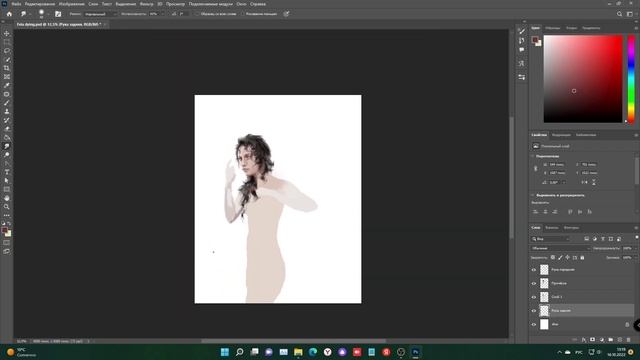The image size is (640, 360).
Task: Open smudge 'Режим' mode dropdown
Action: pos(100,14)
